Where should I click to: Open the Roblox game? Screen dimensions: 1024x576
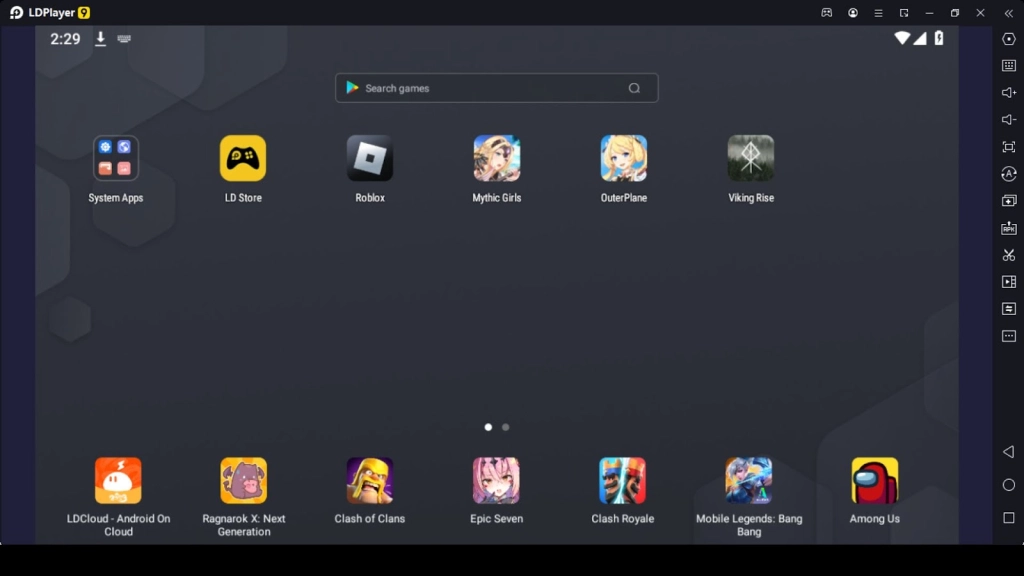click(x=370, y=158)
